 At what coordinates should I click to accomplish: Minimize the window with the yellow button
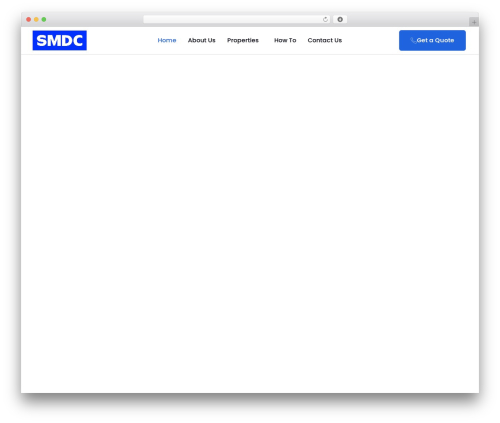click(36, 19)
